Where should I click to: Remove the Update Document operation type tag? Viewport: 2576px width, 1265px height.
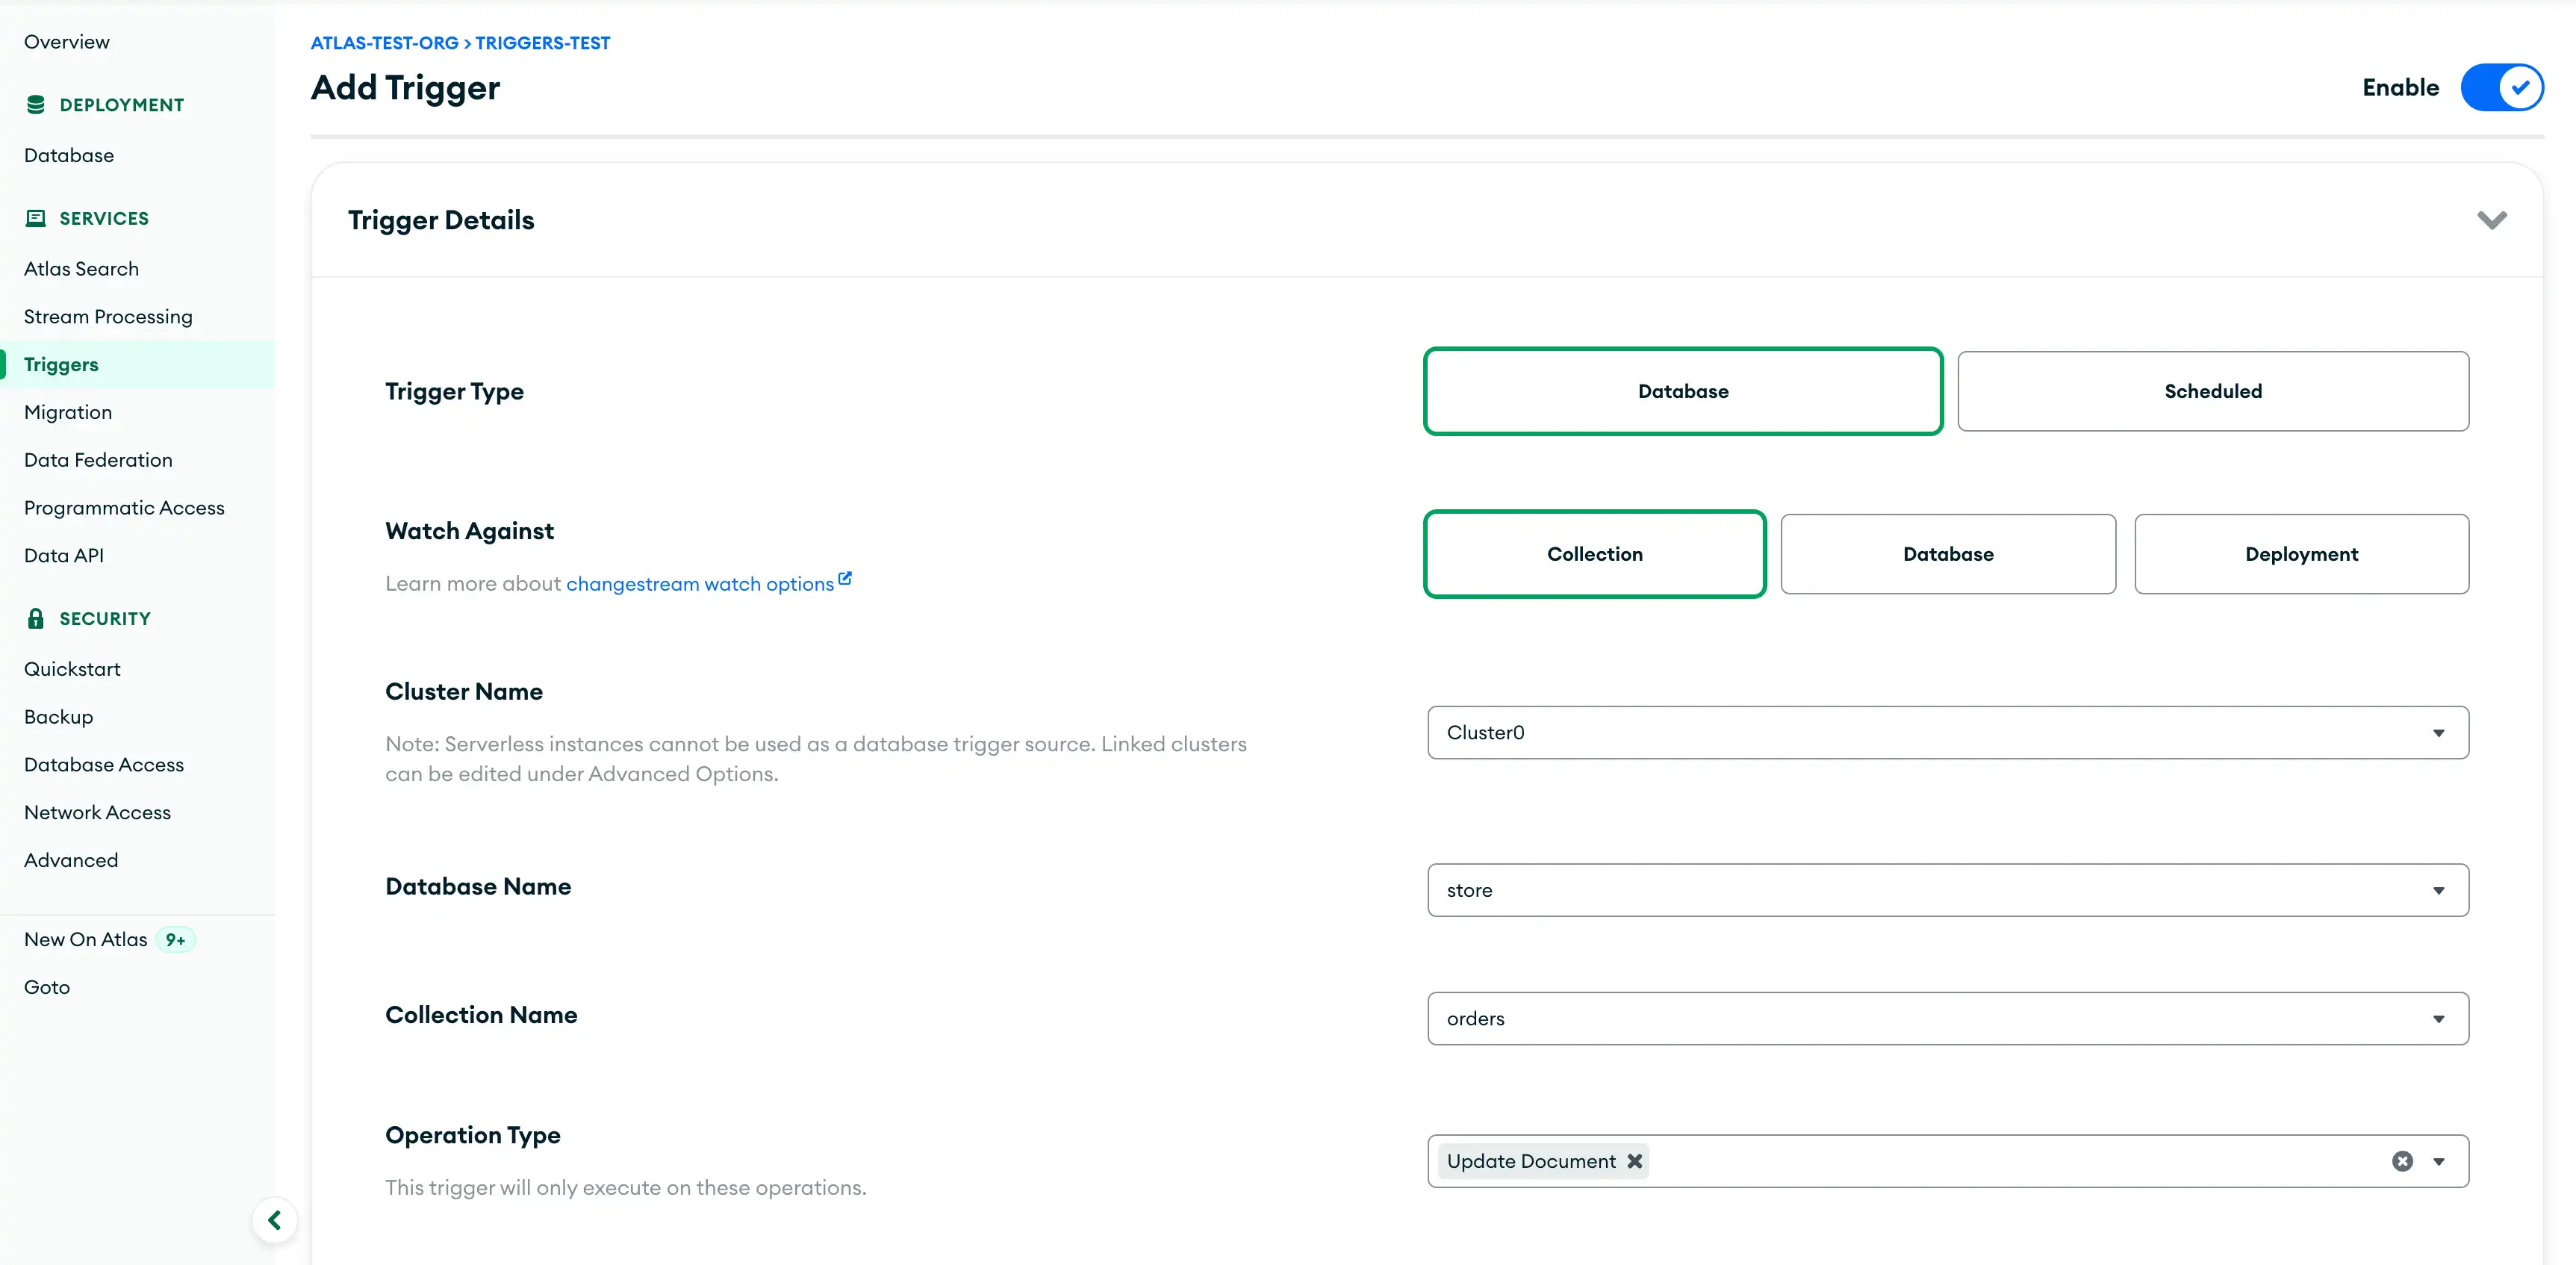coord(1634,1161)
